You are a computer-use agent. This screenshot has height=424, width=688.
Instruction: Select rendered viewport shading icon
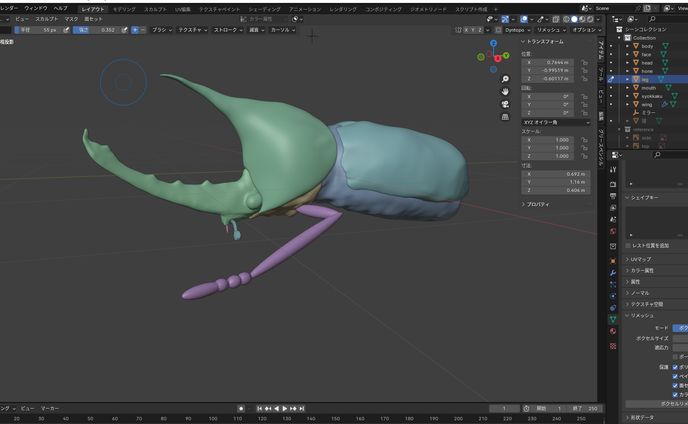[590, 19]
